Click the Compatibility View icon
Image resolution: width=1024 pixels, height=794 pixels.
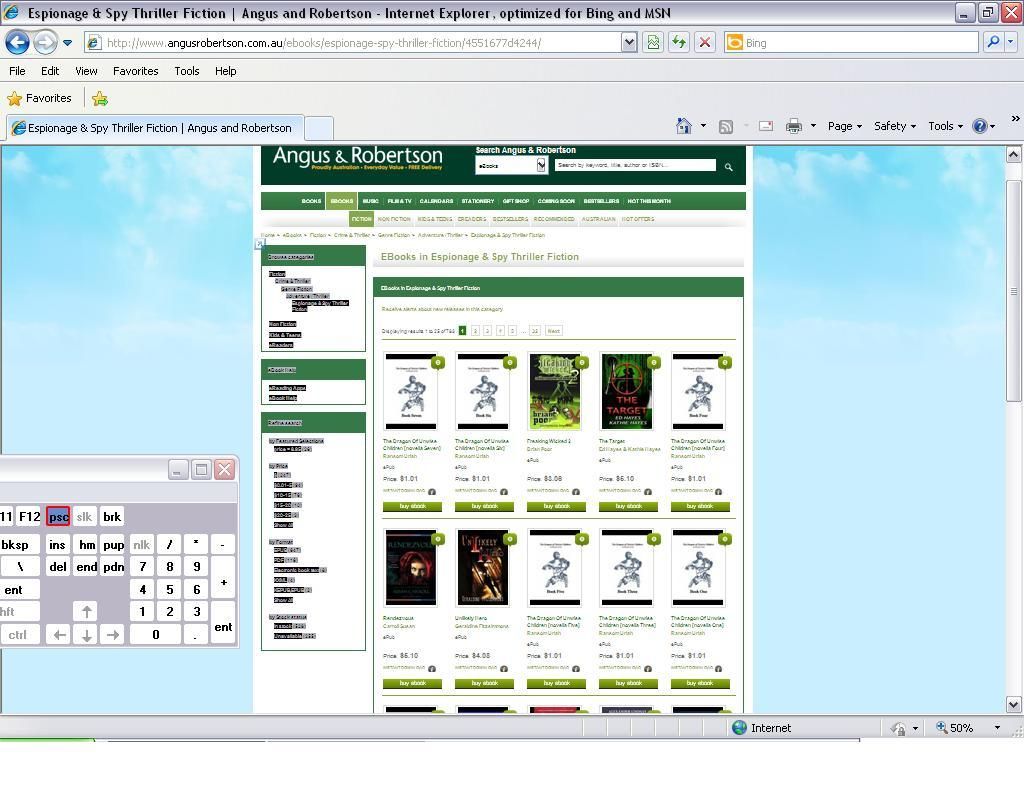[653, 43]
